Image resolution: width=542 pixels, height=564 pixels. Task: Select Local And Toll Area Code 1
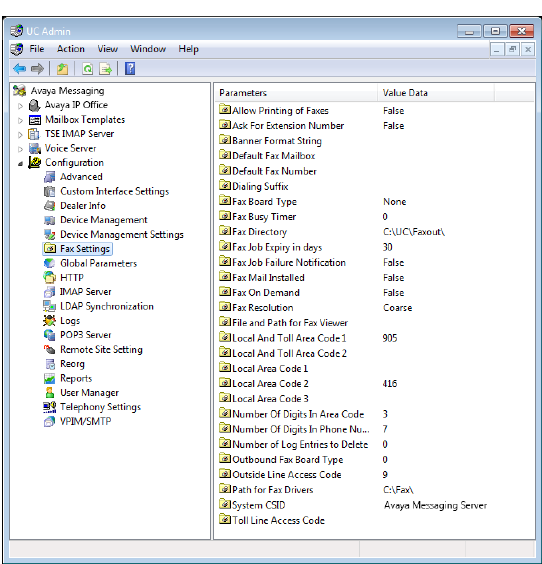283,338
